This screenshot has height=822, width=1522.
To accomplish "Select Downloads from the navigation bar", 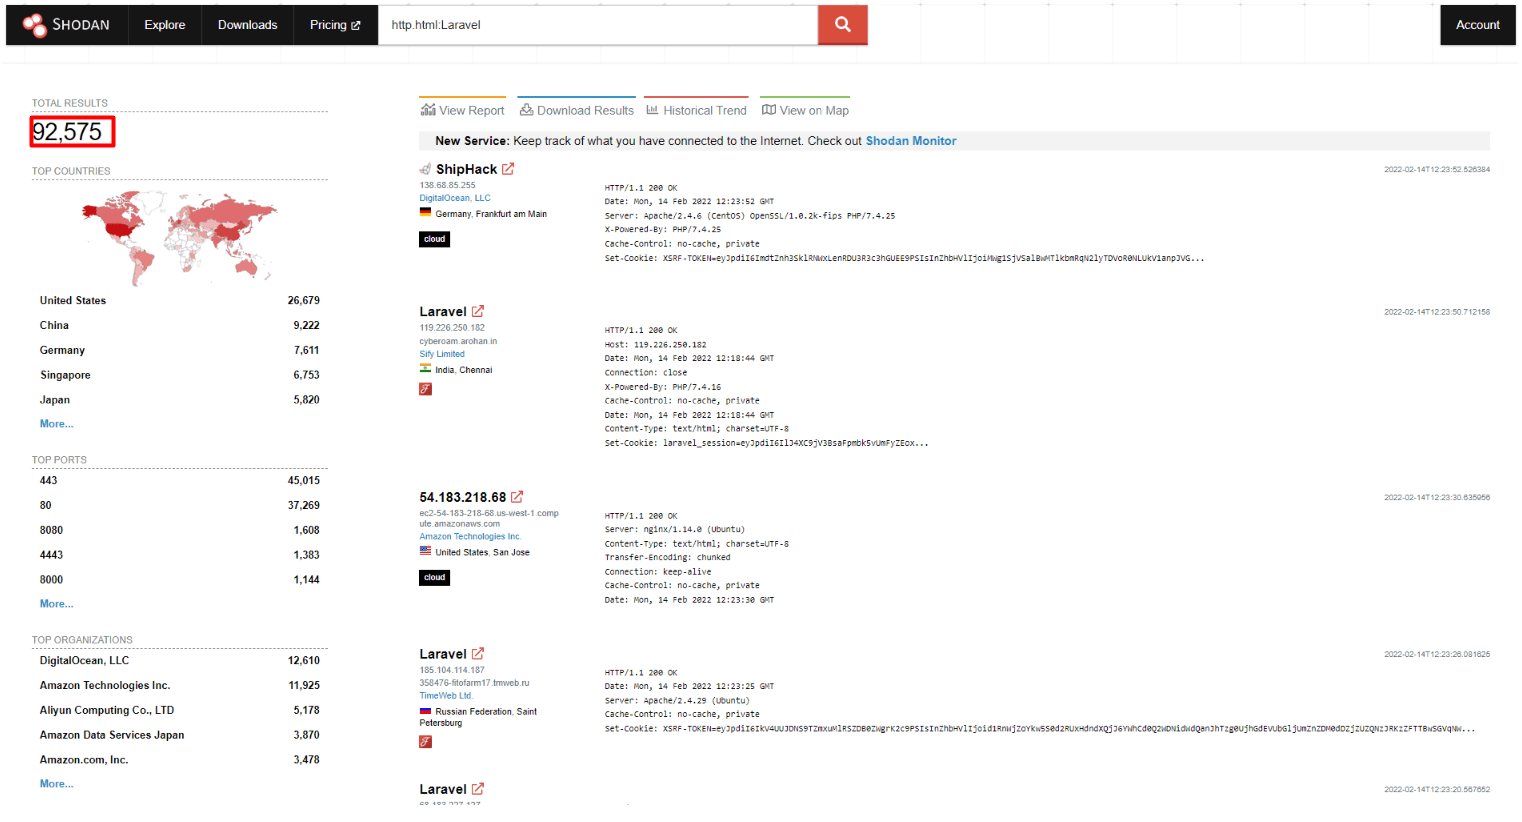I will click(247, 24).
